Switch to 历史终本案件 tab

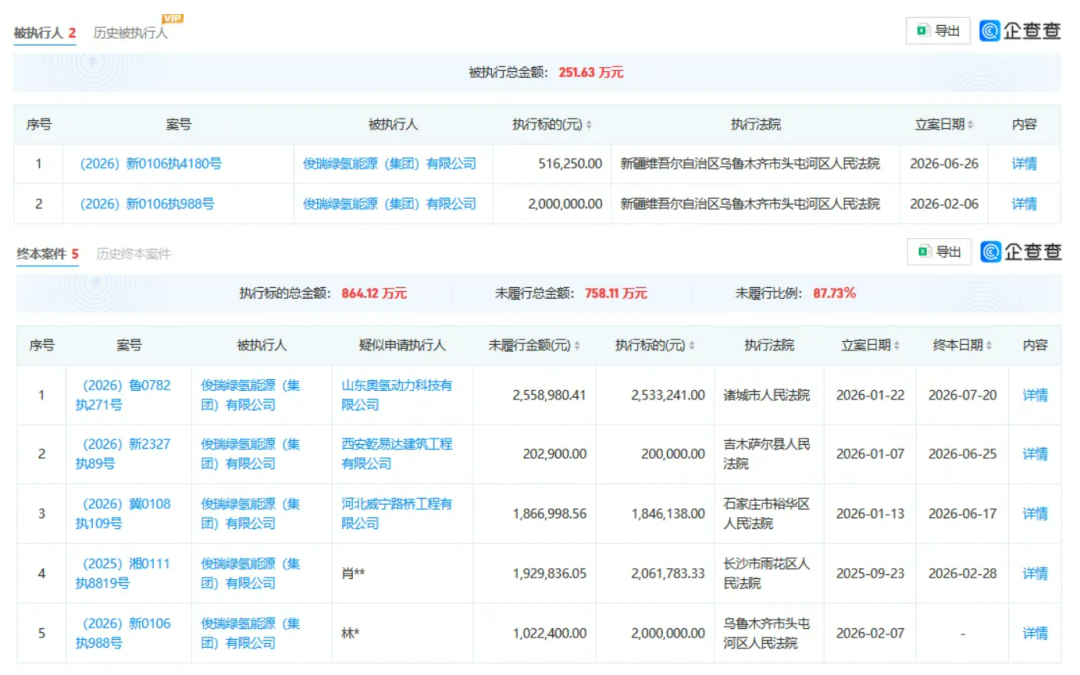(134, 254)
